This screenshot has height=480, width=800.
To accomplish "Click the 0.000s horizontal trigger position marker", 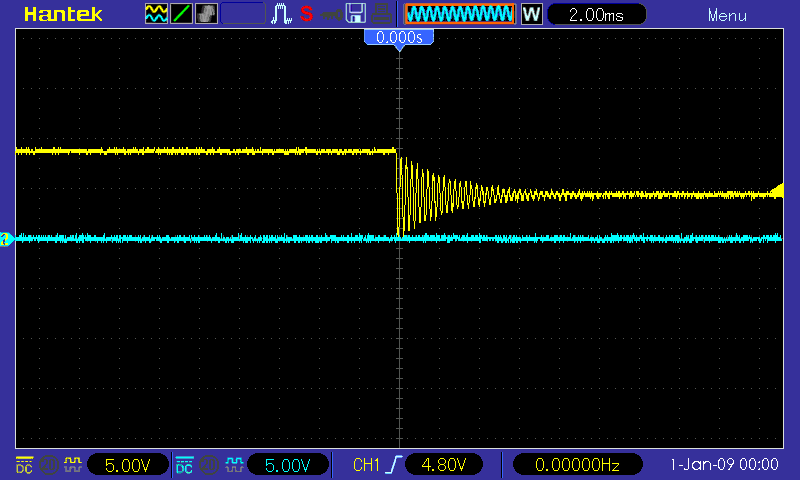I will (x=399, y=38).
